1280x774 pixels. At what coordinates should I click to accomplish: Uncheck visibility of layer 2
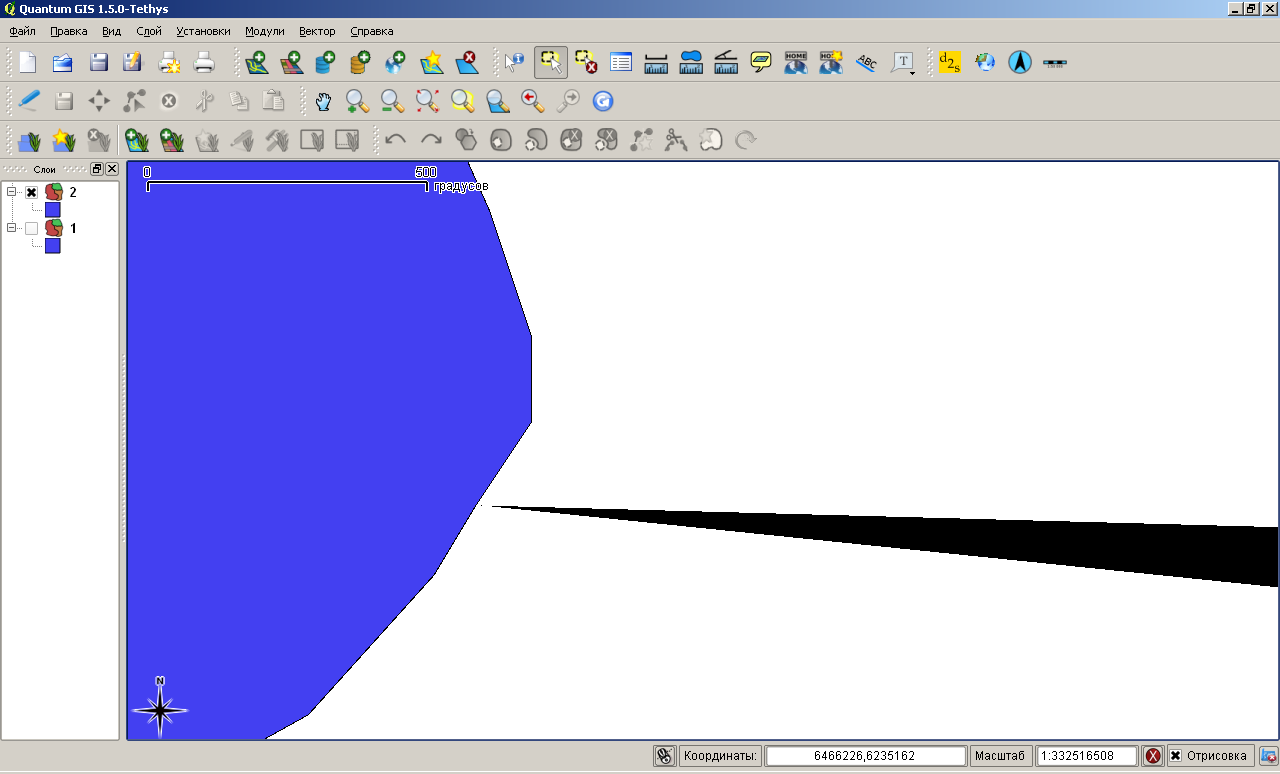31,192
